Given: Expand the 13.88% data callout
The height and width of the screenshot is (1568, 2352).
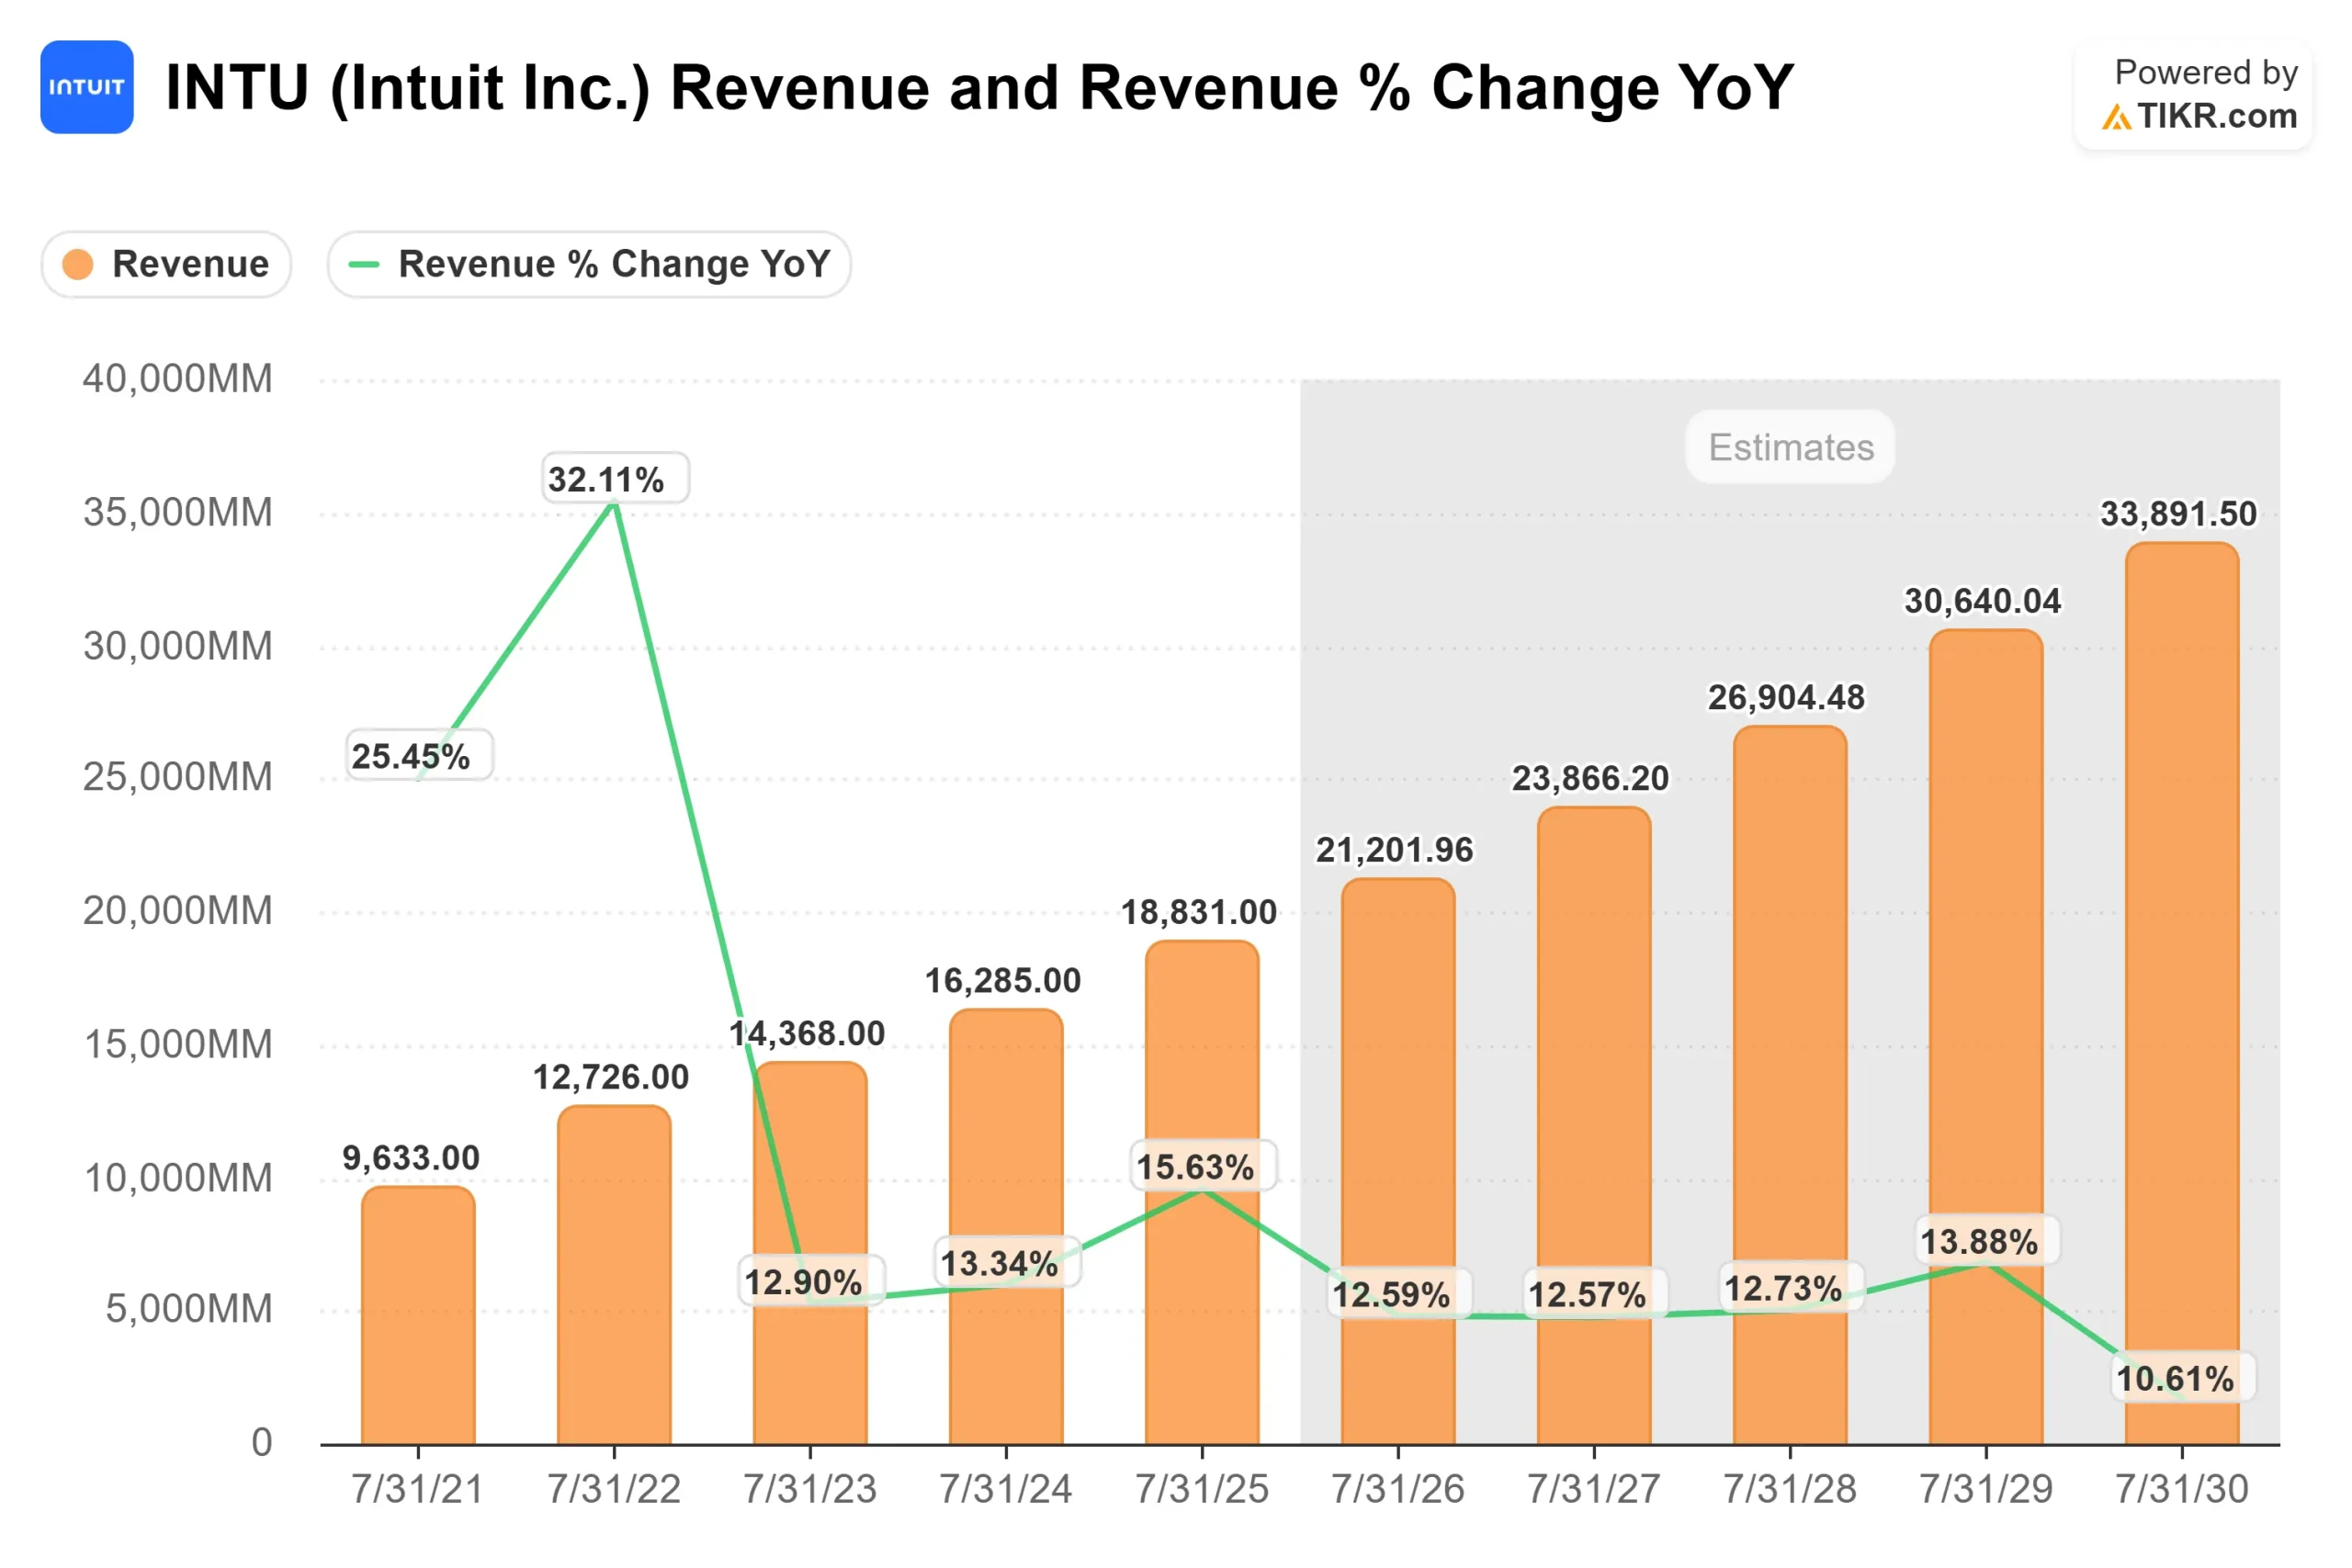Looking at the screenshot, I should pos(1989,1241).
